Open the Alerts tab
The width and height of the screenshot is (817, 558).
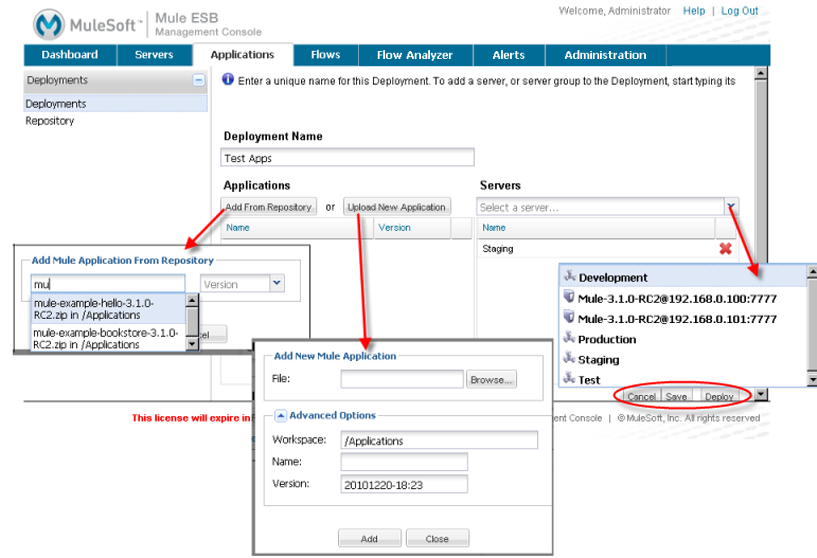click(510, 55)
